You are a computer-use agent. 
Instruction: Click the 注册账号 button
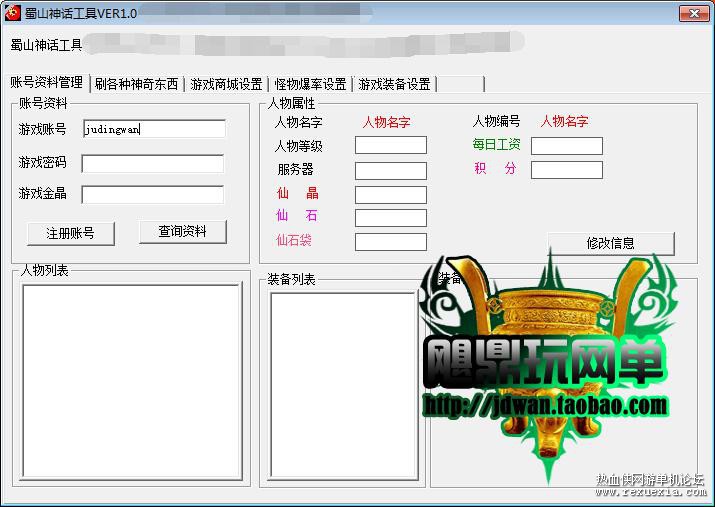point(71,233)
